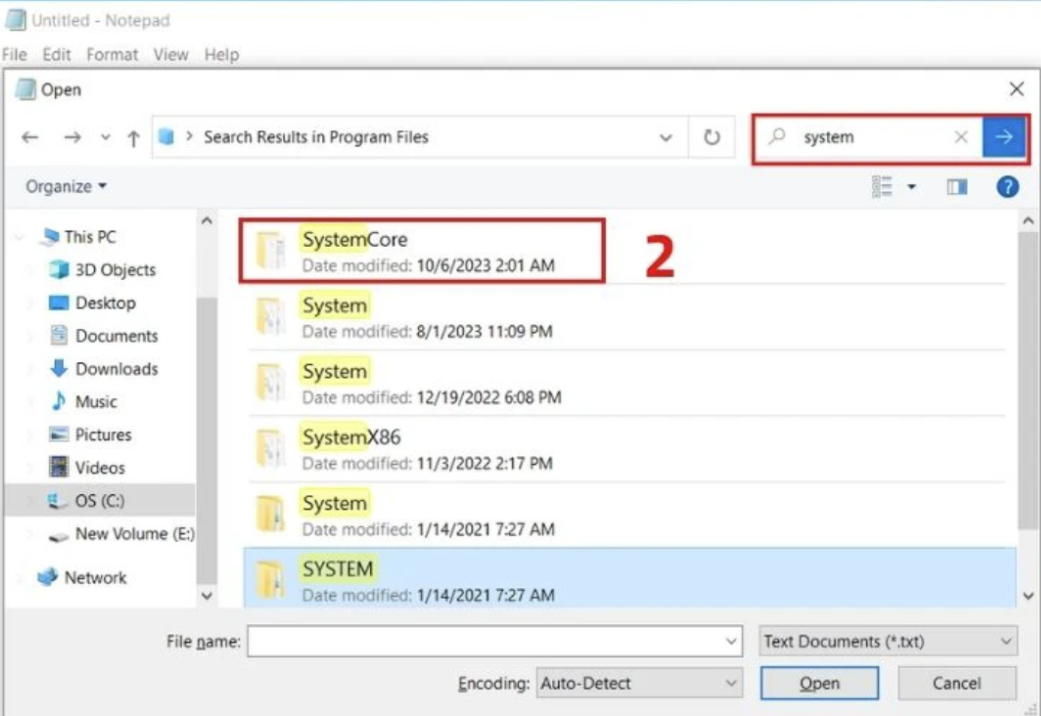Open the View menu in Notepad
1041x716 pixels.
tap(170, 55)
